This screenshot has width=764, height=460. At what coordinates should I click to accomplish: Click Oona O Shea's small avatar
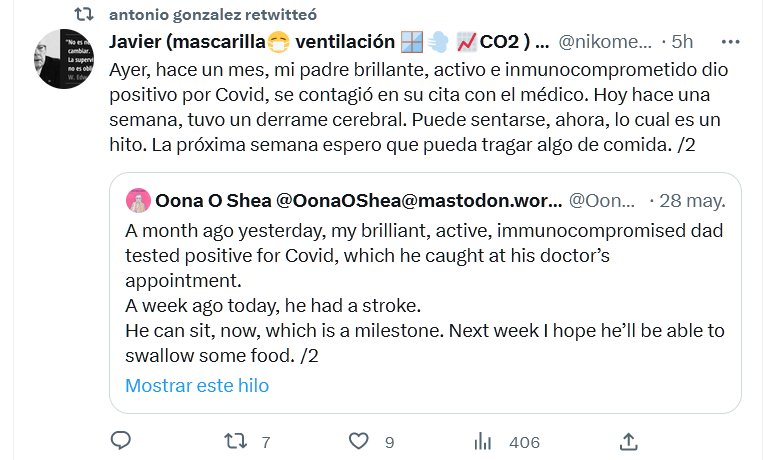pyautogui.click(x=137, y=200)
